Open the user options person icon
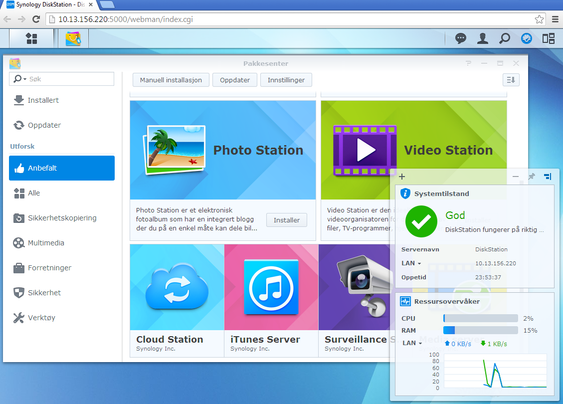 (483, 38)
